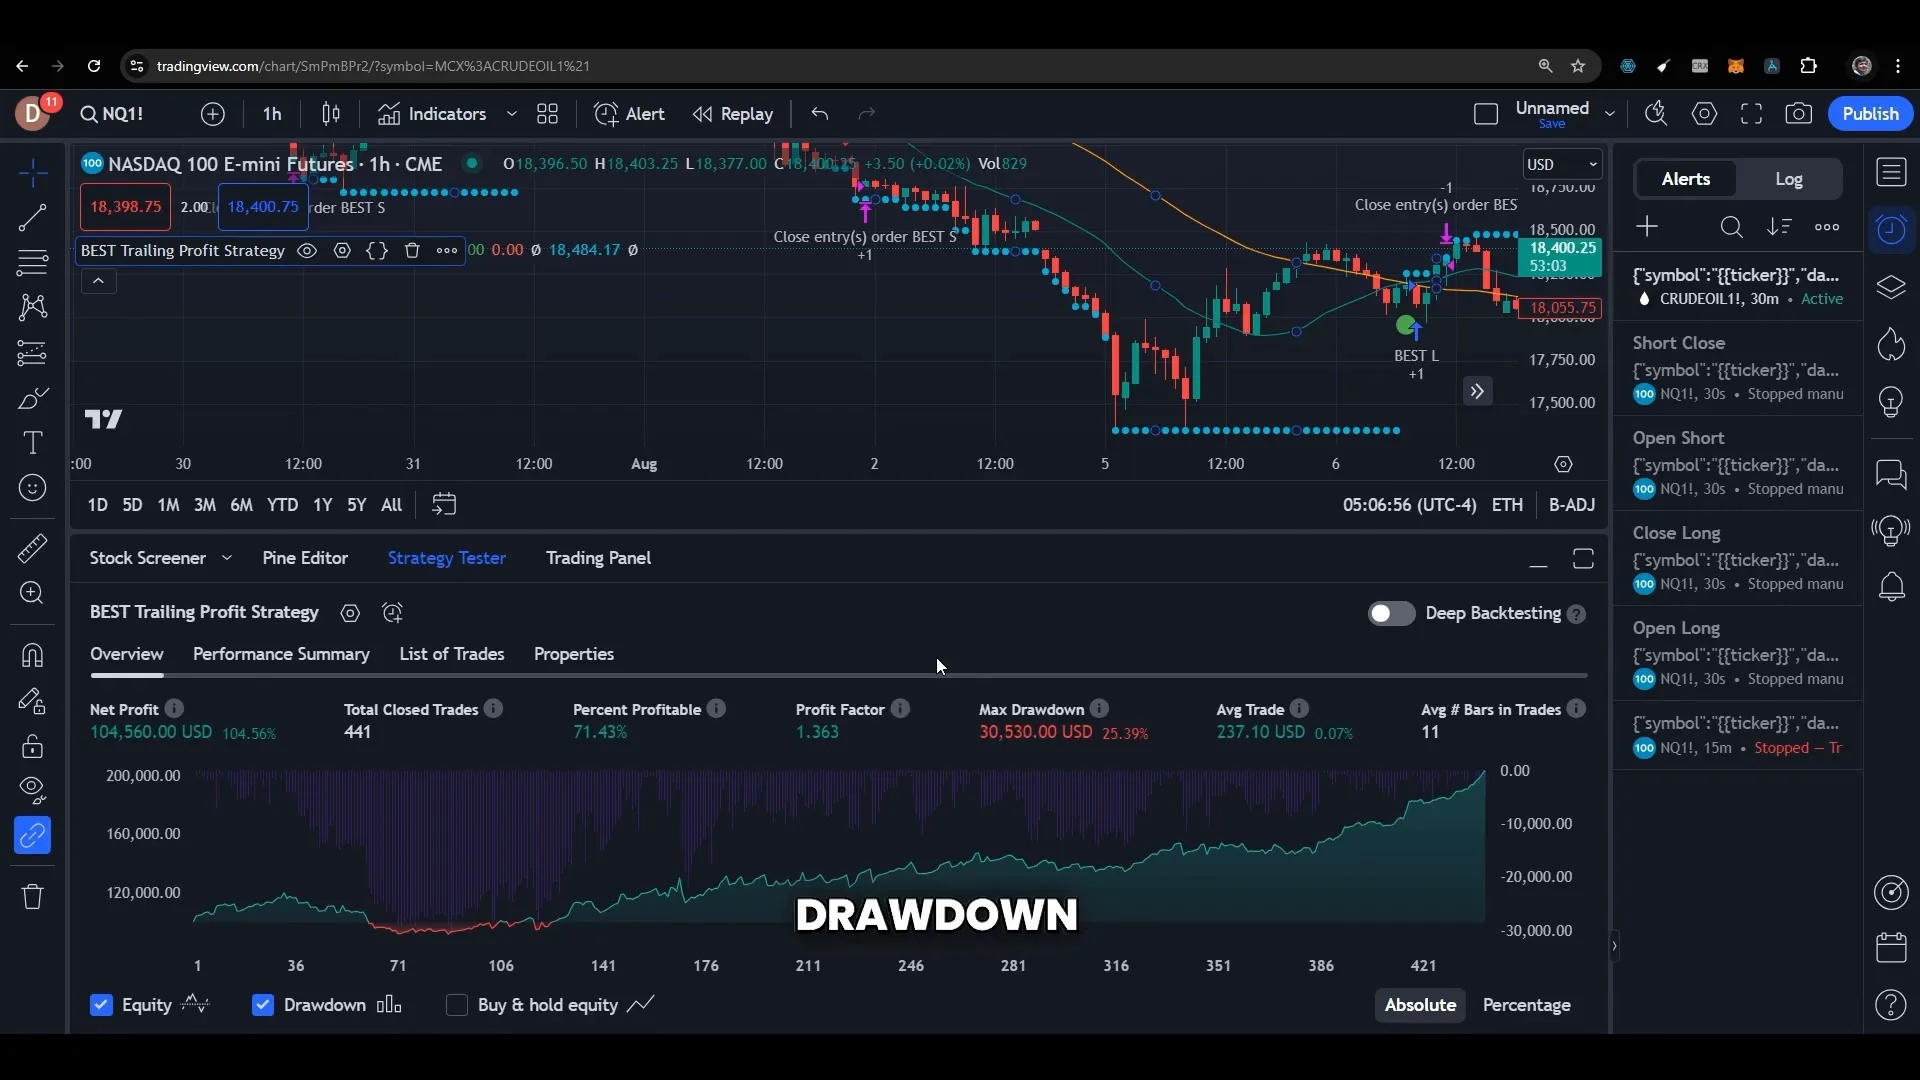
Task: Search alerts with magnifier icon
Action: [1732, 227]
